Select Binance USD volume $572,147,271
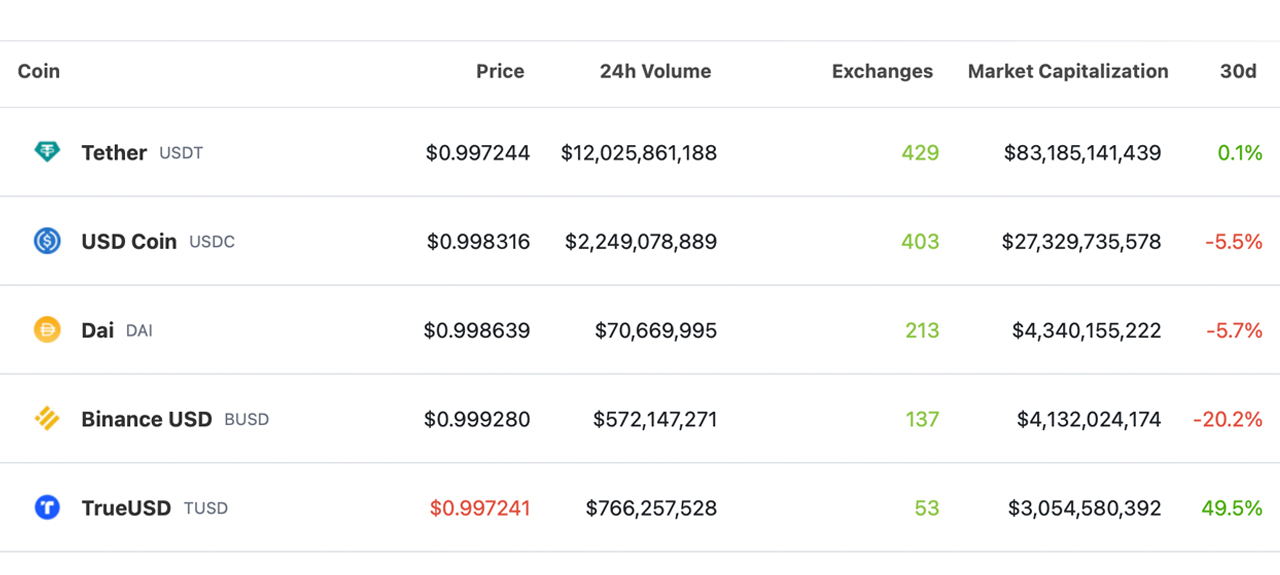Image resolution: width=1280 pixels, height=575 pixels. [x=655, y=419]
